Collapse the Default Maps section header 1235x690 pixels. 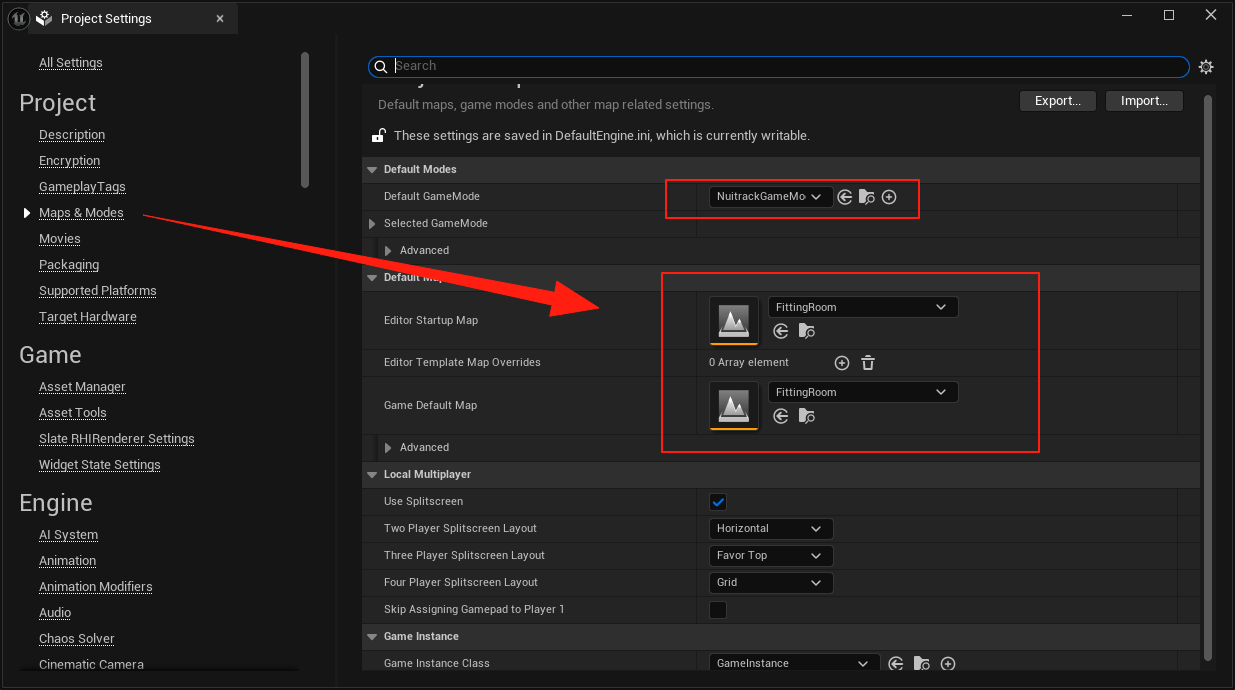373,277
